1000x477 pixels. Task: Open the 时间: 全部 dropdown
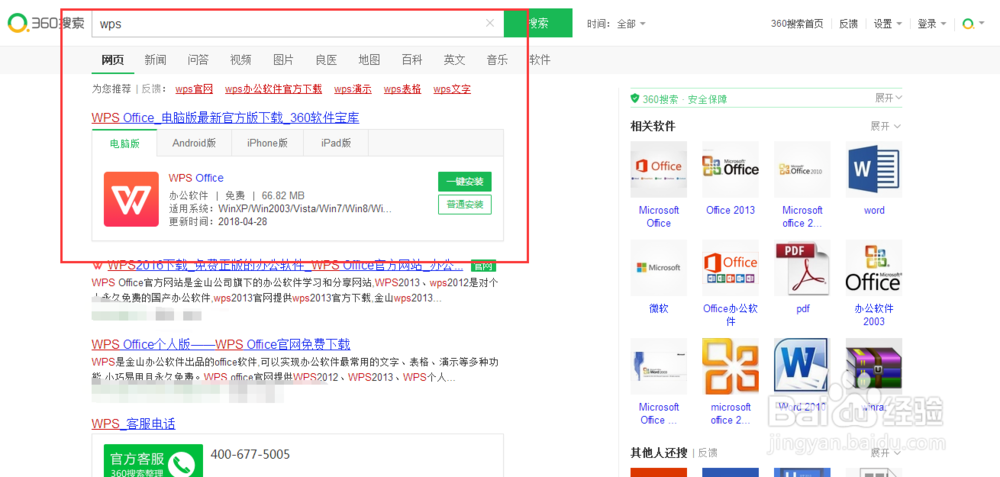[616, 24]
